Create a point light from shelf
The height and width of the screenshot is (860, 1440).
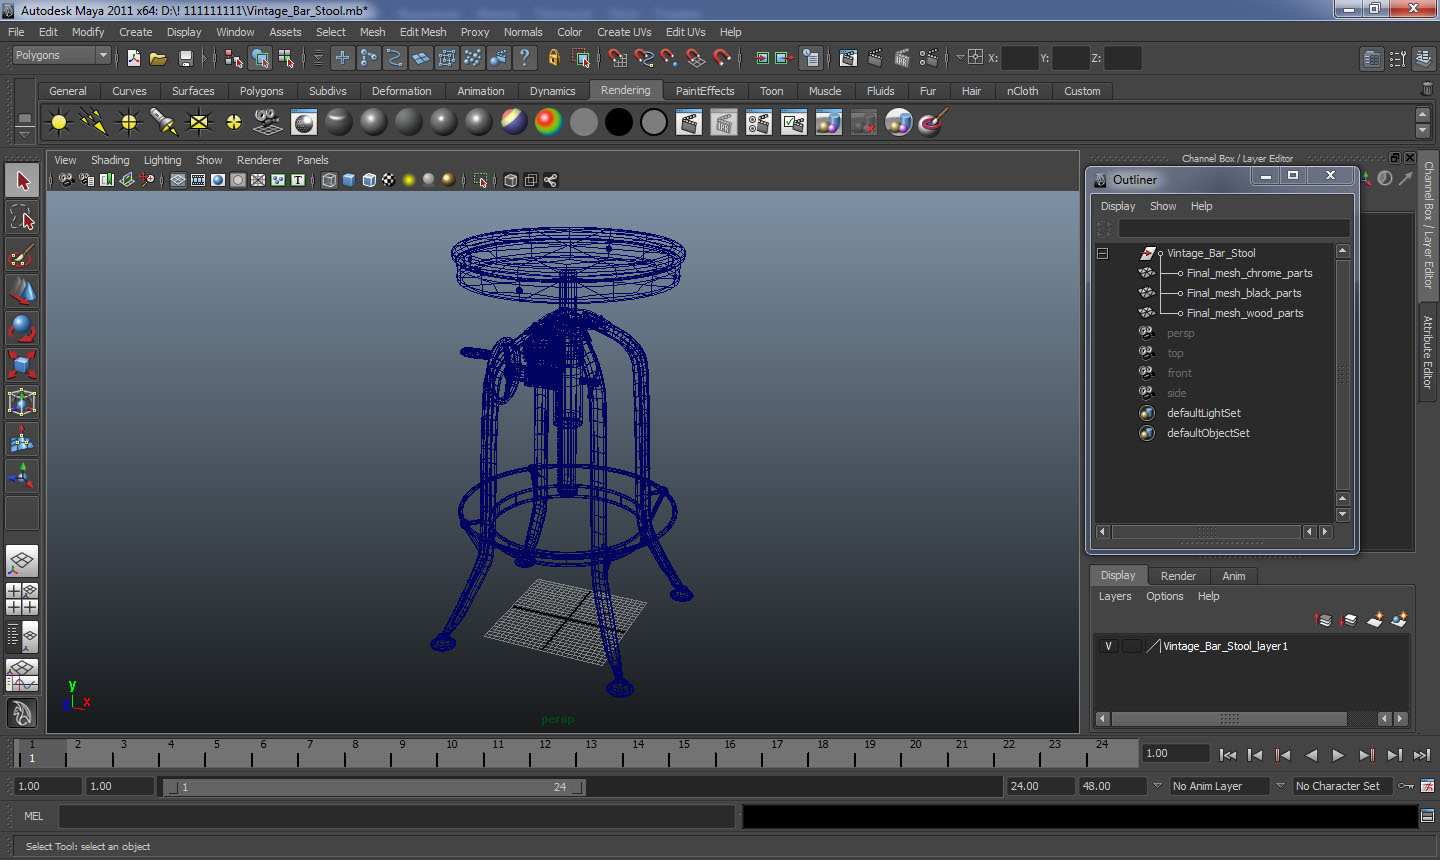(129, 123)
